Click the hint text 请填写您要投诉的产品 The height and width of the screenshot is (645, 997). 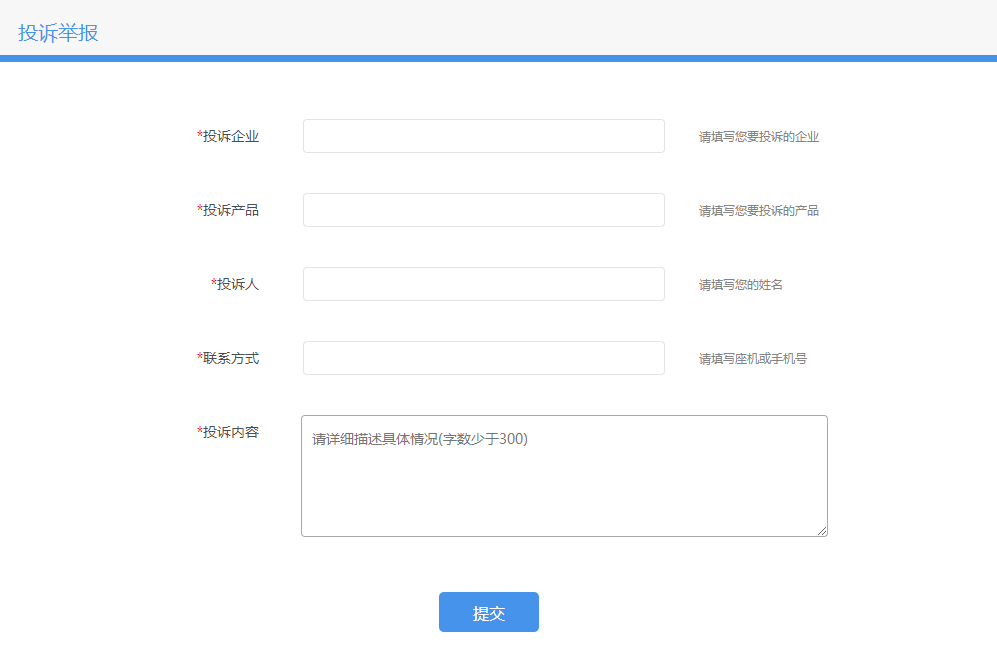pos(758,211)
